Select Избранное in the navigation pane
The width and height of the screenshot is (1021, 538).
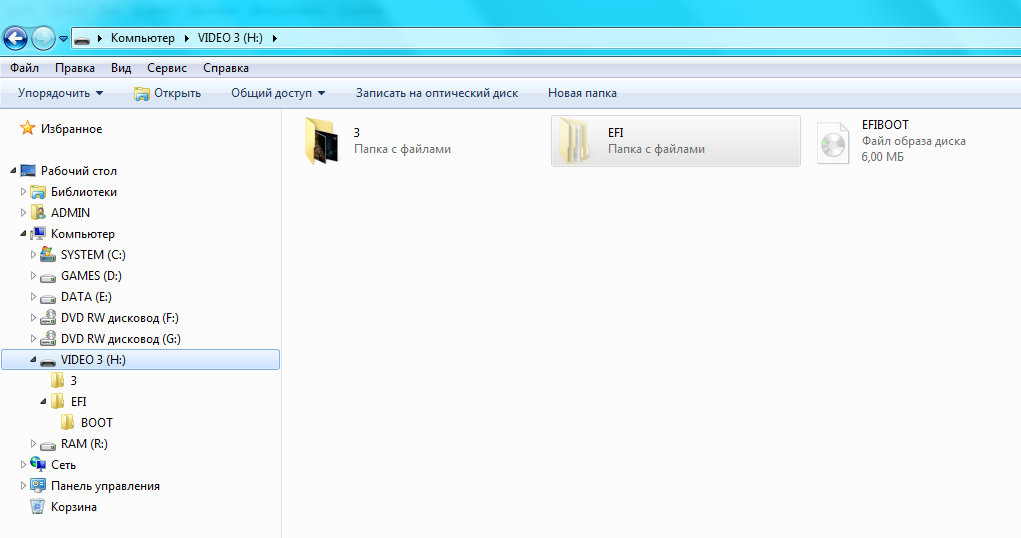(x=72, y=129)
